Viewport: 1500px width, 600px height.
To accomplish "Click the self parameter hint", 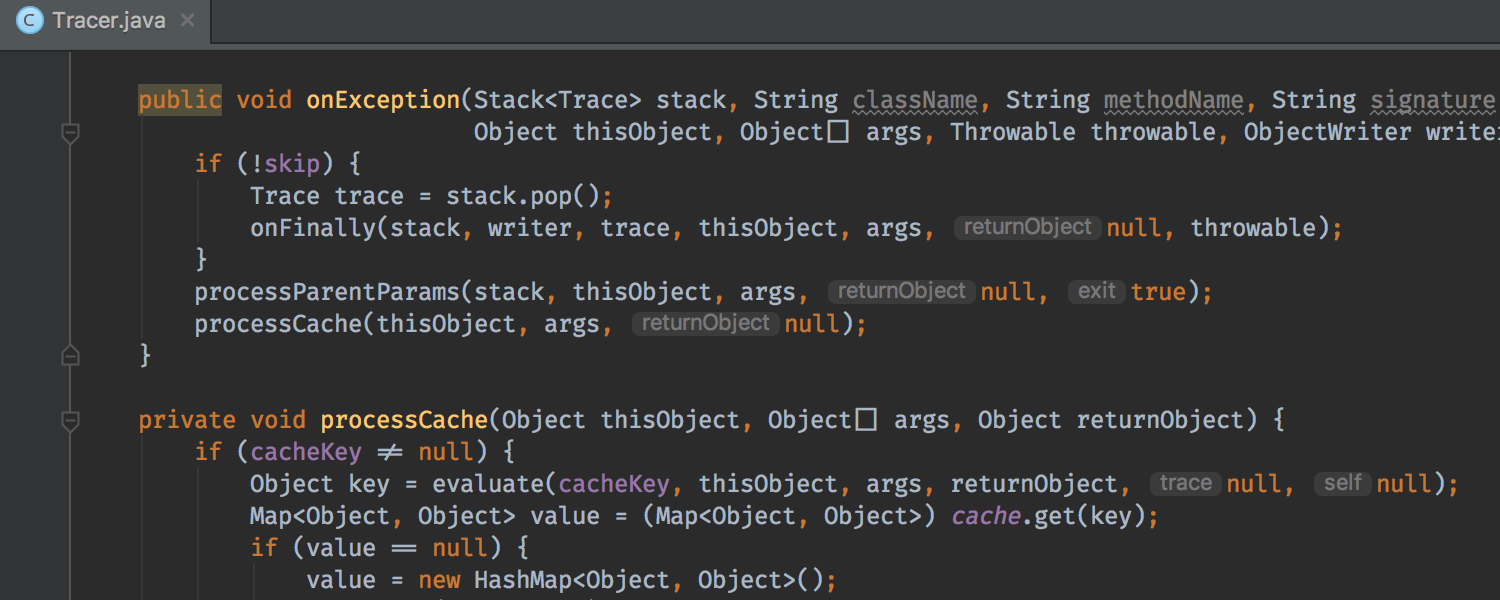I will [x=1343, y=483].
